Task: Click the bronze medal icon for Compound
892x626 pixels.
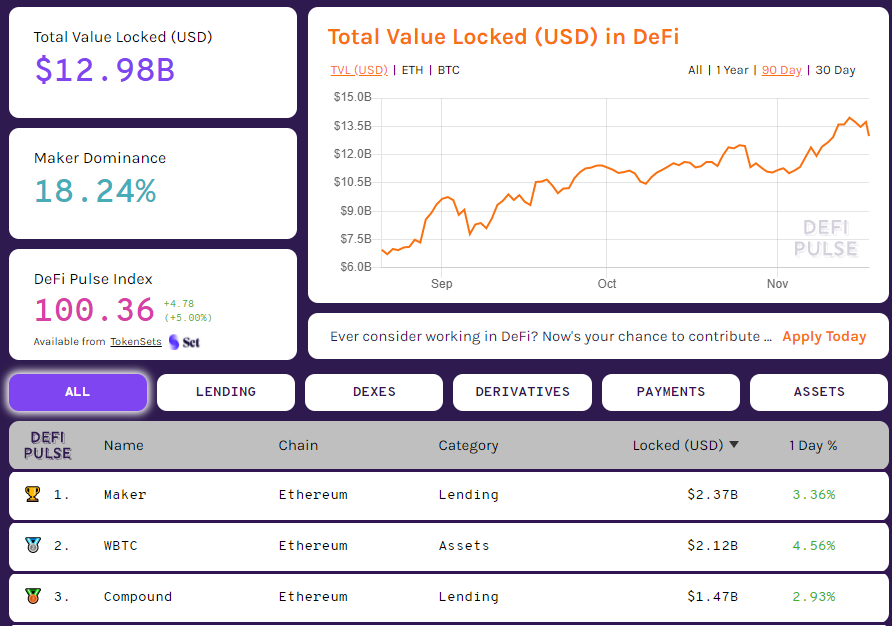Action: coord(33,596)
